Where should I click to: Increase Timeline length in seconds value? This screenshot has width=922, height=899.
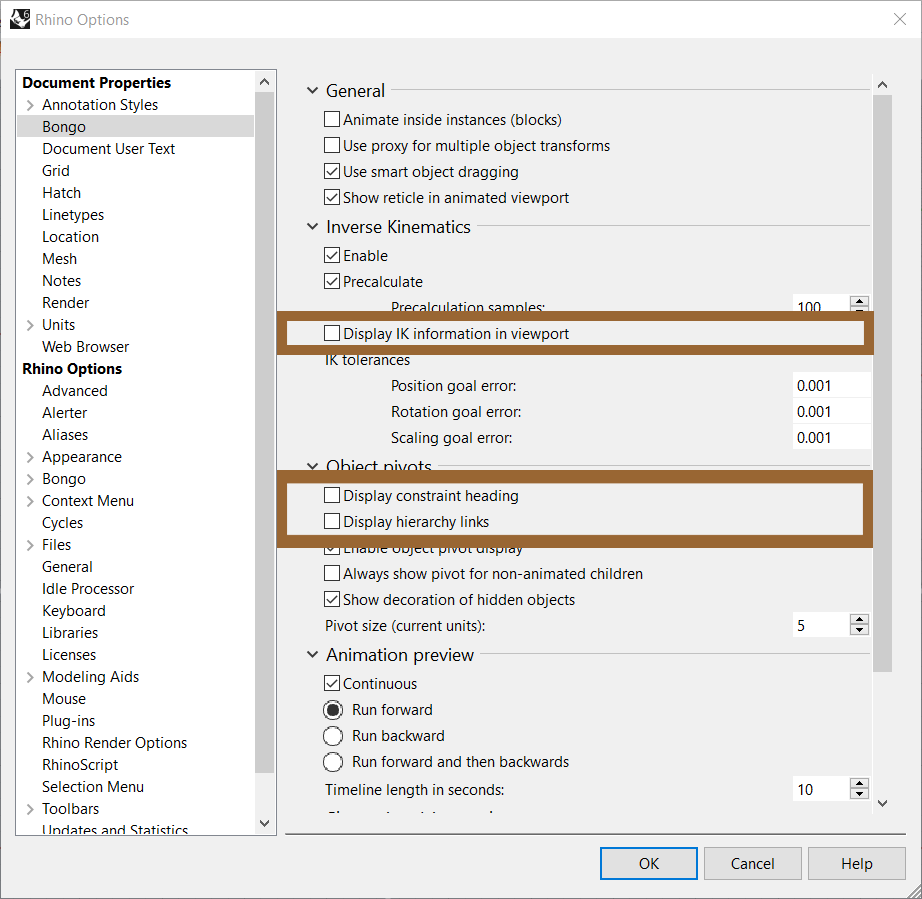[x=859, y=784]
